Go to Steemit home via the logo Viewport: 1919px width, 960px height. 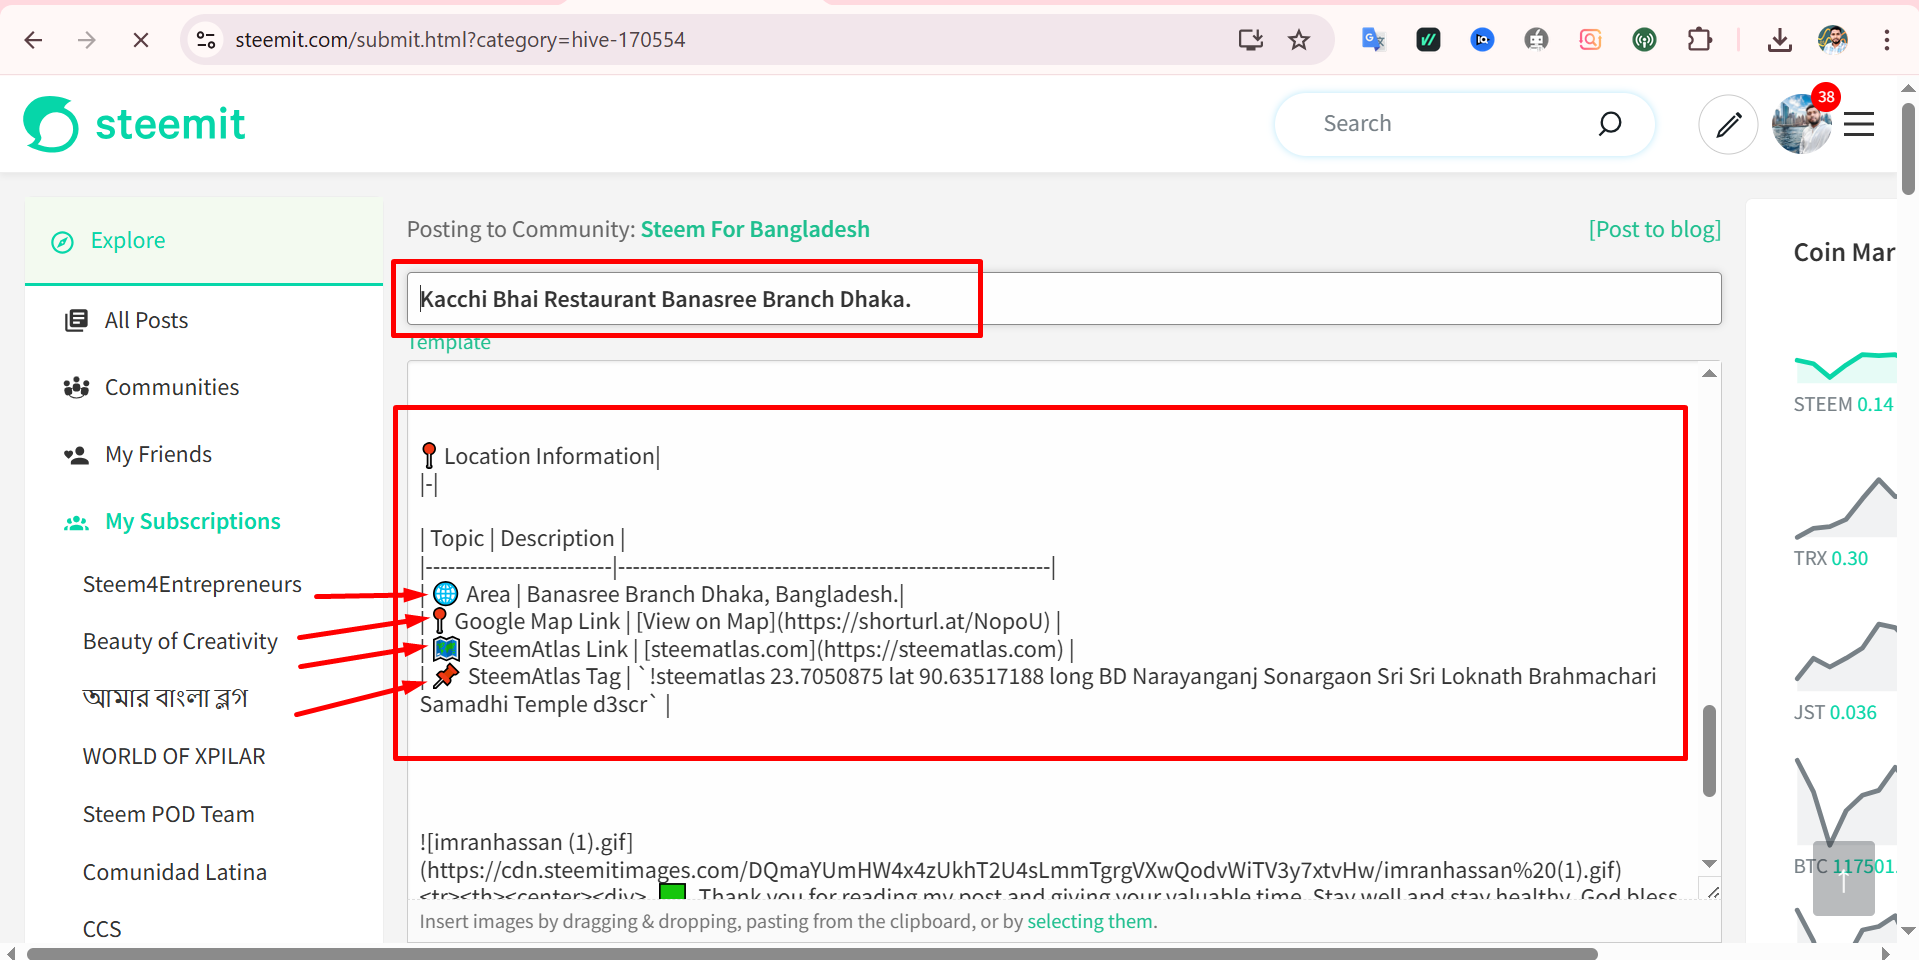[135, 124]
